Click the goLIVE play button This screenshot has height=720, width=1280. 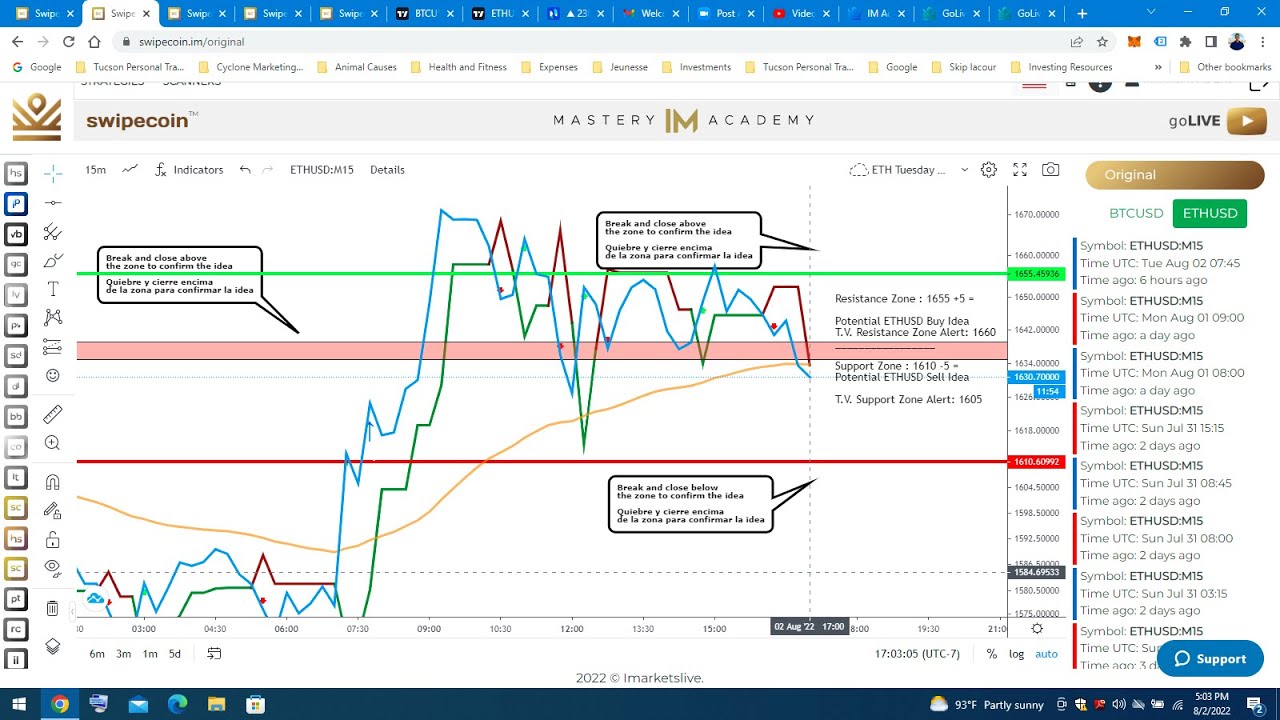tap(1246, 120)
